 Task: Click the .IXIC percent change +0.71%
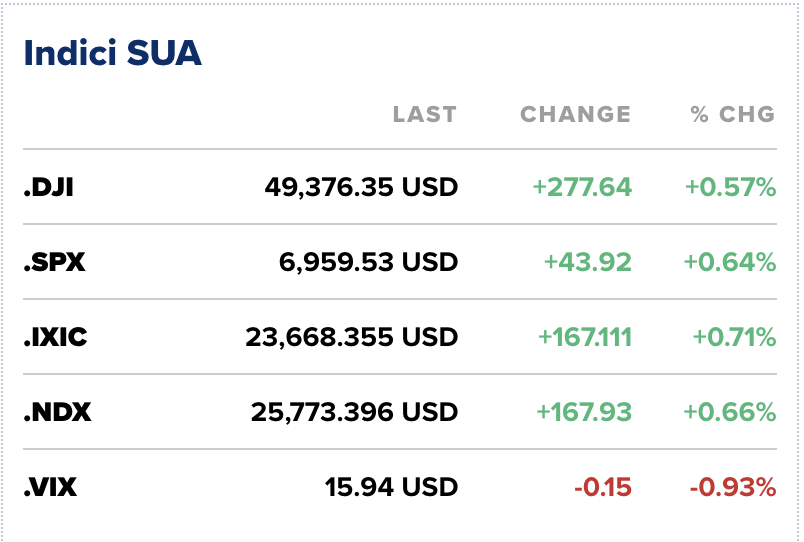(x=734, y=337)
